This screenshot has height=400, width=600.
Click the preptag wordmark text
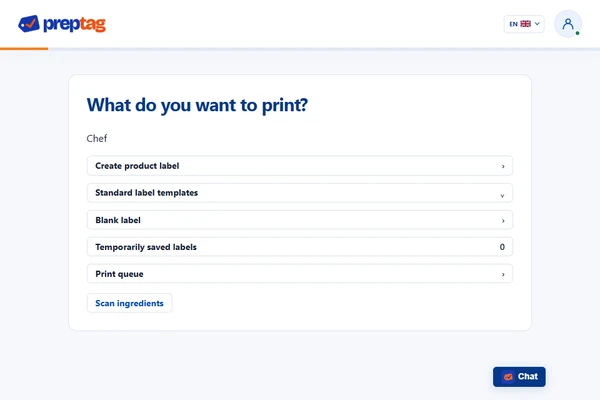tap(74, 24)
